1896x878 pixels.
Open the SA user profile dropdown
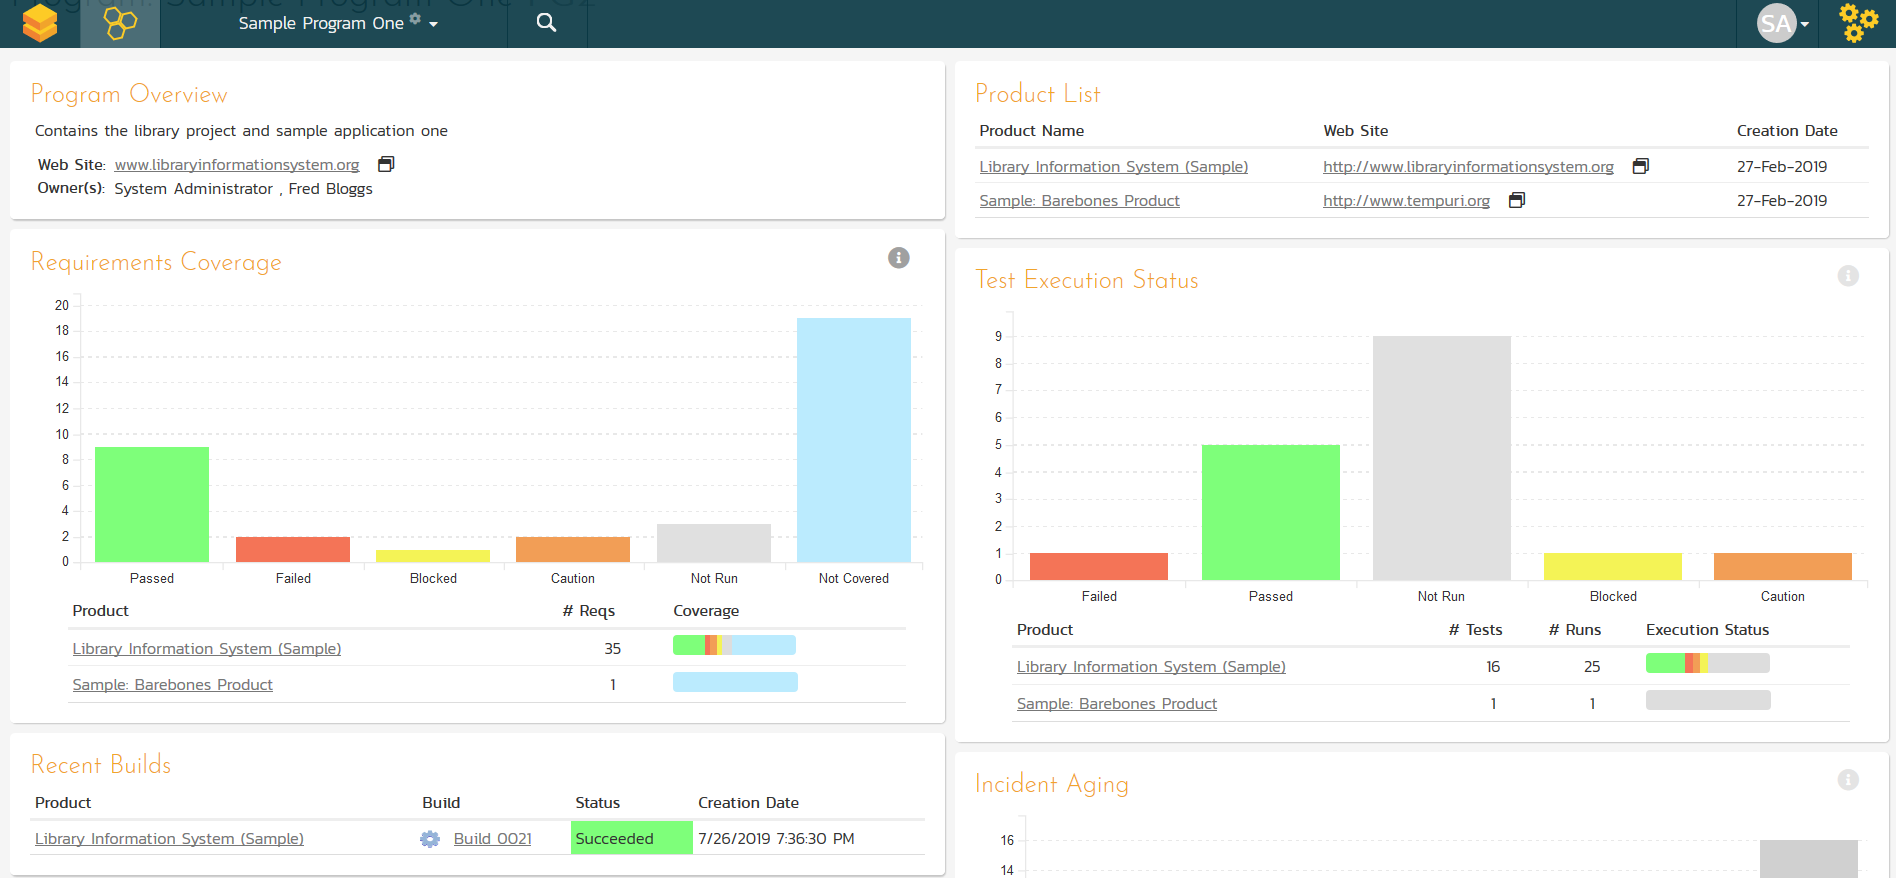pyautogui.click(x=1783, y=23)
